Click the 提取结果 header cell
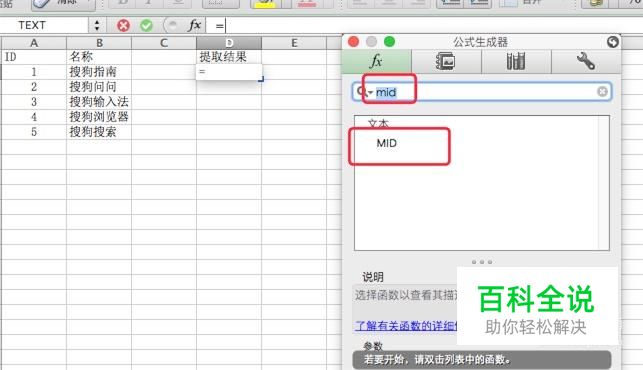This screenshot has width=643, height=370. [x=229, y=57]
